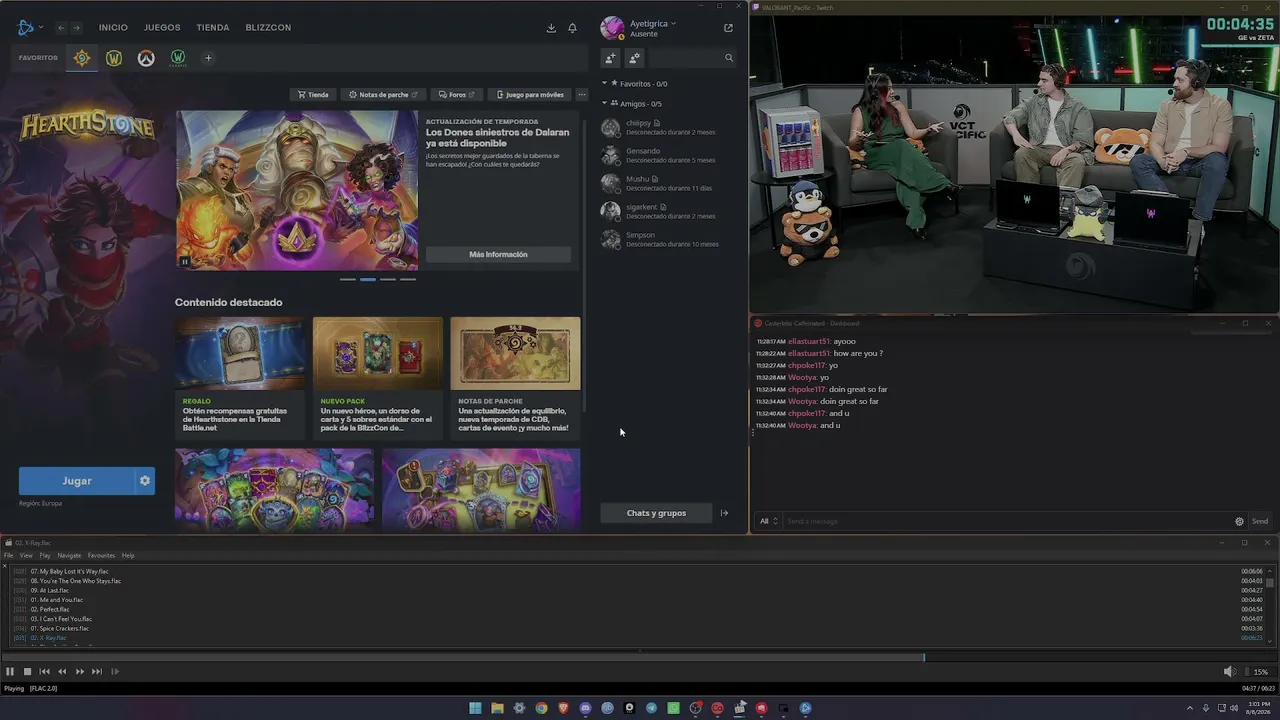The image size is (1280, 720).
Task: Open the Windows Start menu
Action: tap(475, 708)
